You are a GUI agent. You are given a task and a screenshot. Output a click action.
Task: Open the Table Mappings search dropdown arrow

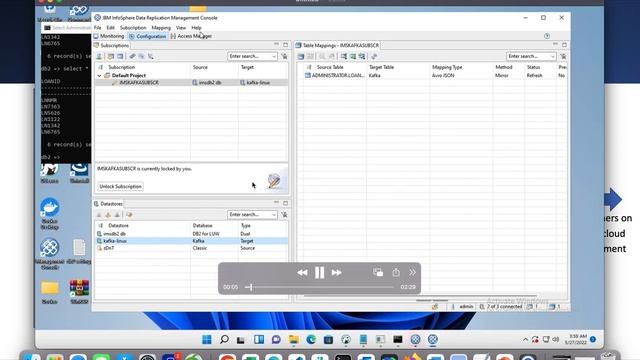[553, 56]
